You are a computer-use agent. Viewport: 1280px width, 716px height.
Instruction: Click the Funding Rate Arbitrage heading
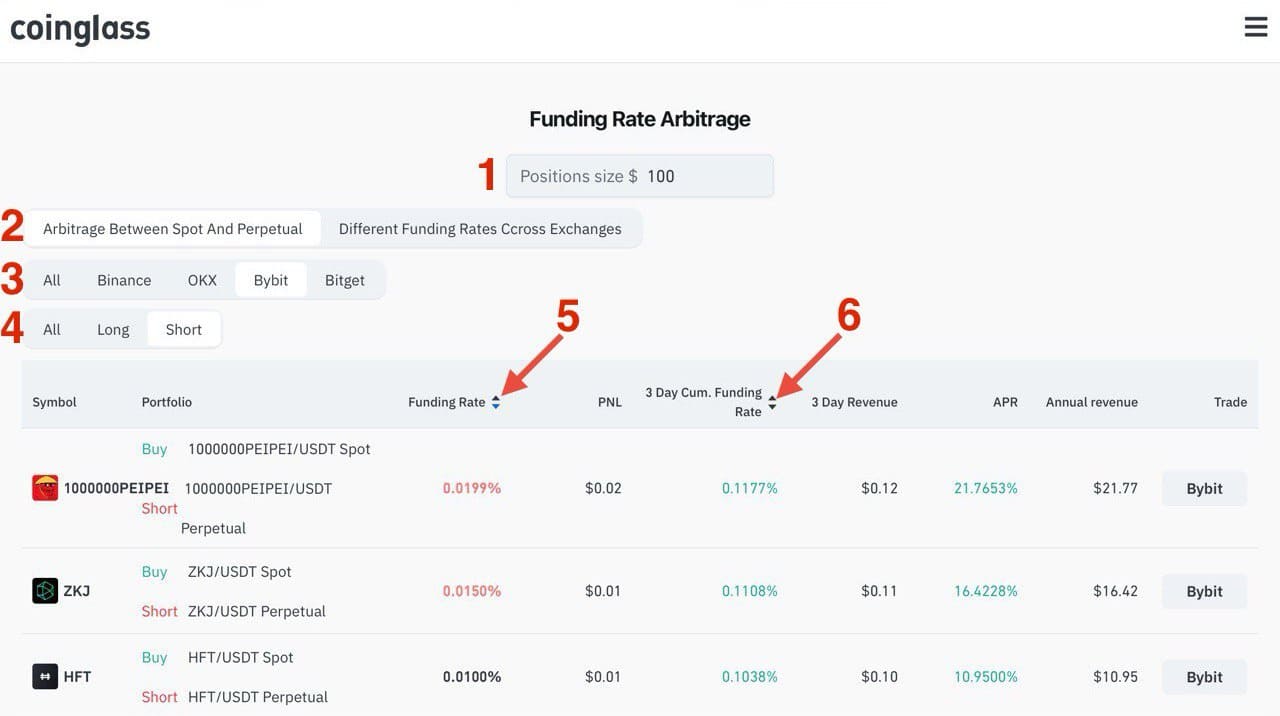[640, 119]
